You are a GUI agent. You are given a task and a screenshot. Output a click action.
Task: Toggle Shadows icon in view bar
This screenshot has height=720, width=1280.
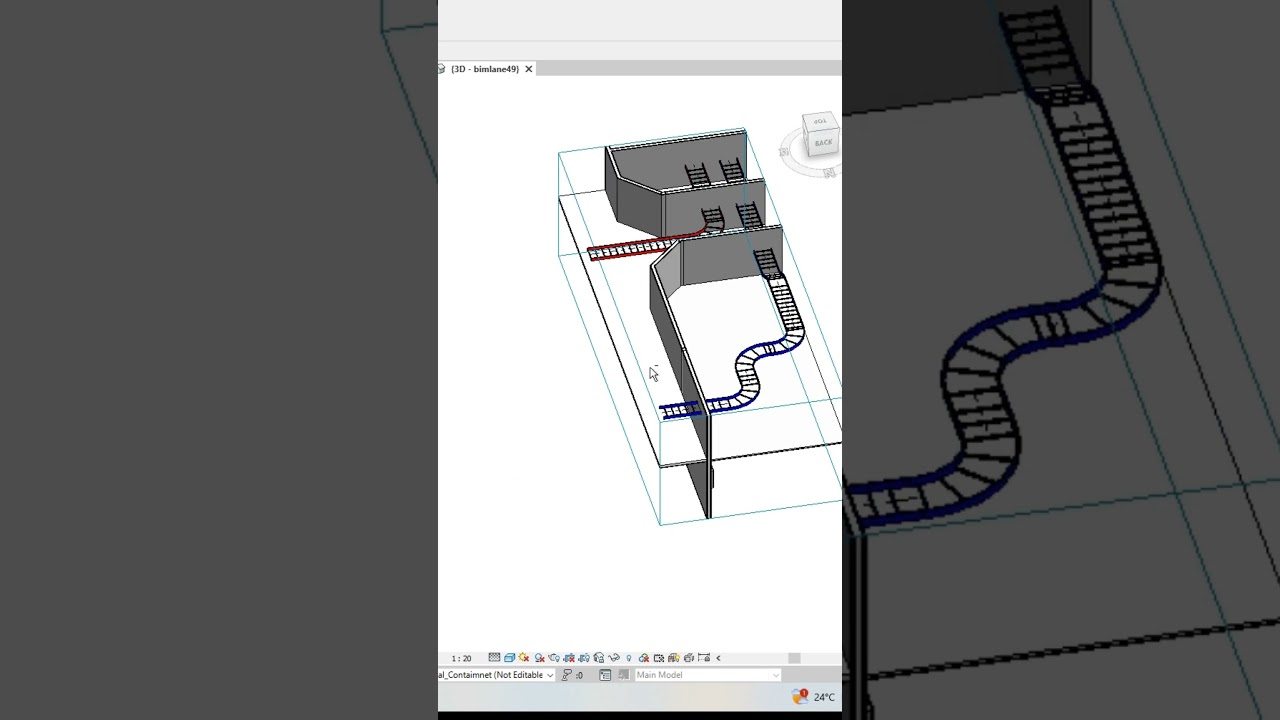tap(539, 657)
